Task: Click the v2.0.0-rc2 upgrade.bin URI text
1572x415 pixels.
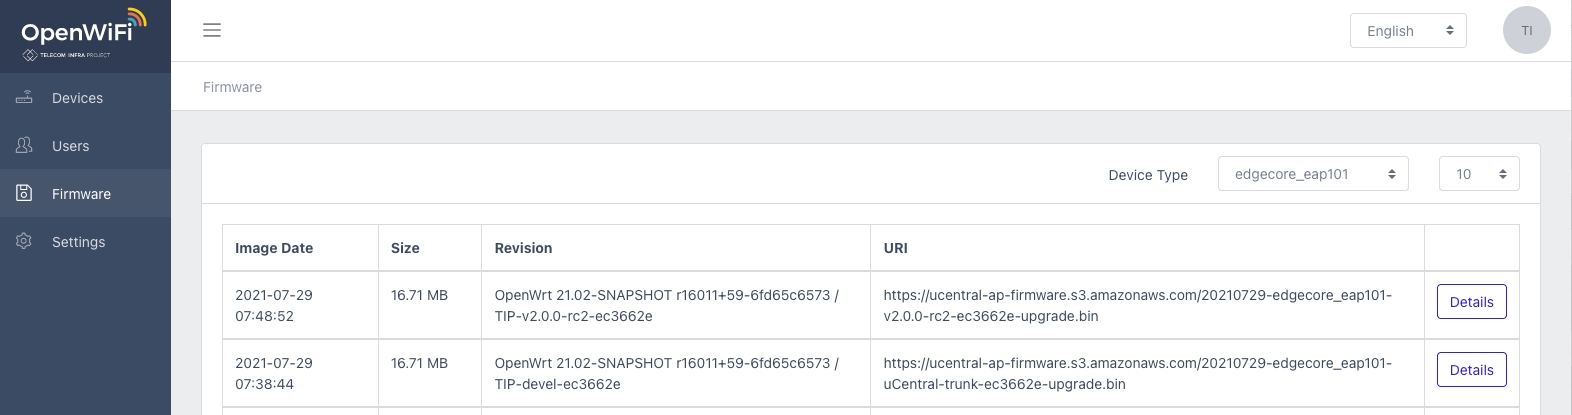Action: [1137, 305]
